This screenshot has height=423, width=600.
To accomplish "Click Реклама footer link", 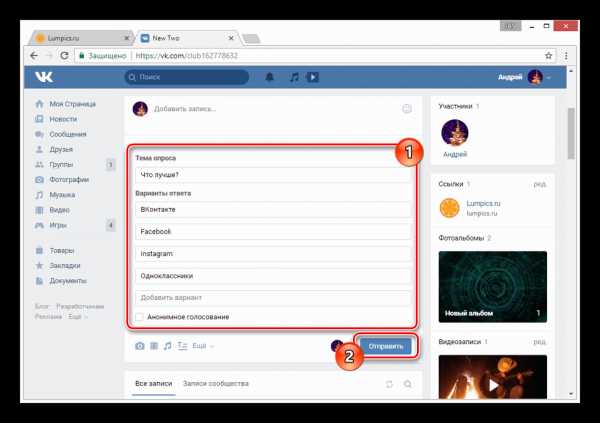I will pos(48,317).
